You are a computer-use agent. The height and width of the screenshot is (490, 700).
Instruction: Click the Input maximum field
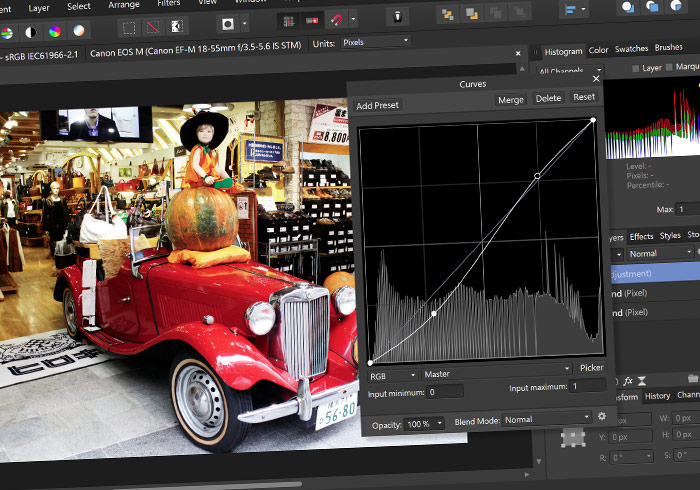pyautogui.click(x=588, y=386)
